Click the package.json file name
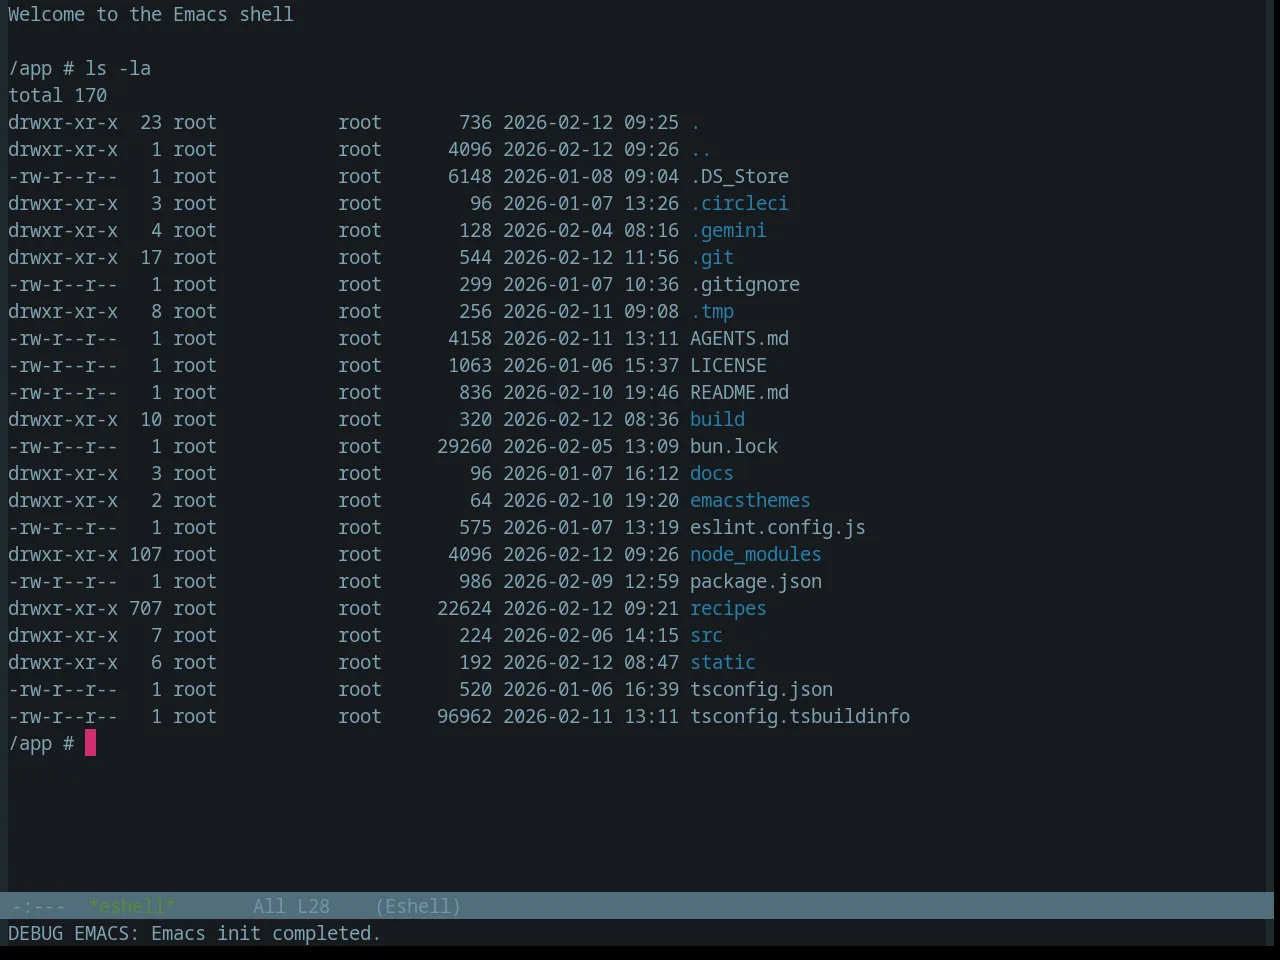The image size is (1280, 960). tap(756, 581)
